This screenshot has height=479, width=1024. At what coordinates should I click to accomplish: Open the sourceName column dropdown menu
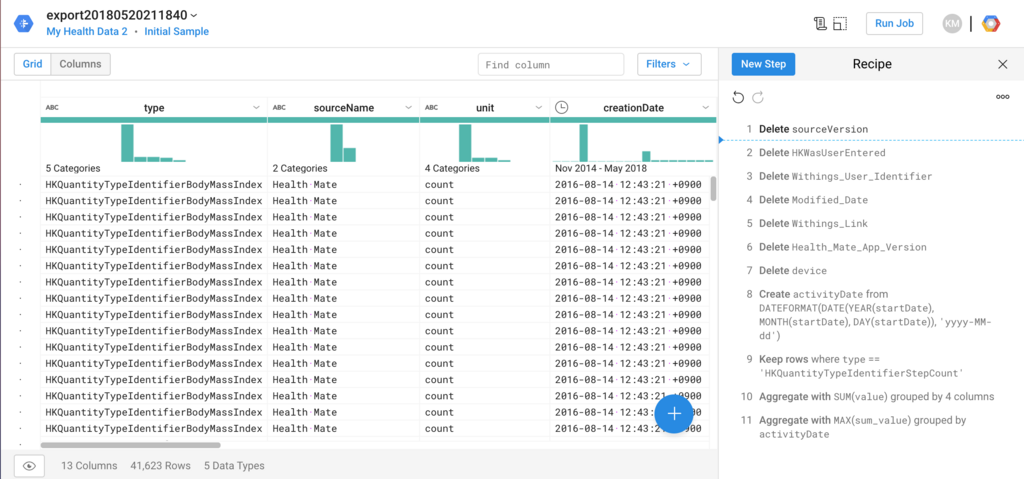(x=408, y=108)
